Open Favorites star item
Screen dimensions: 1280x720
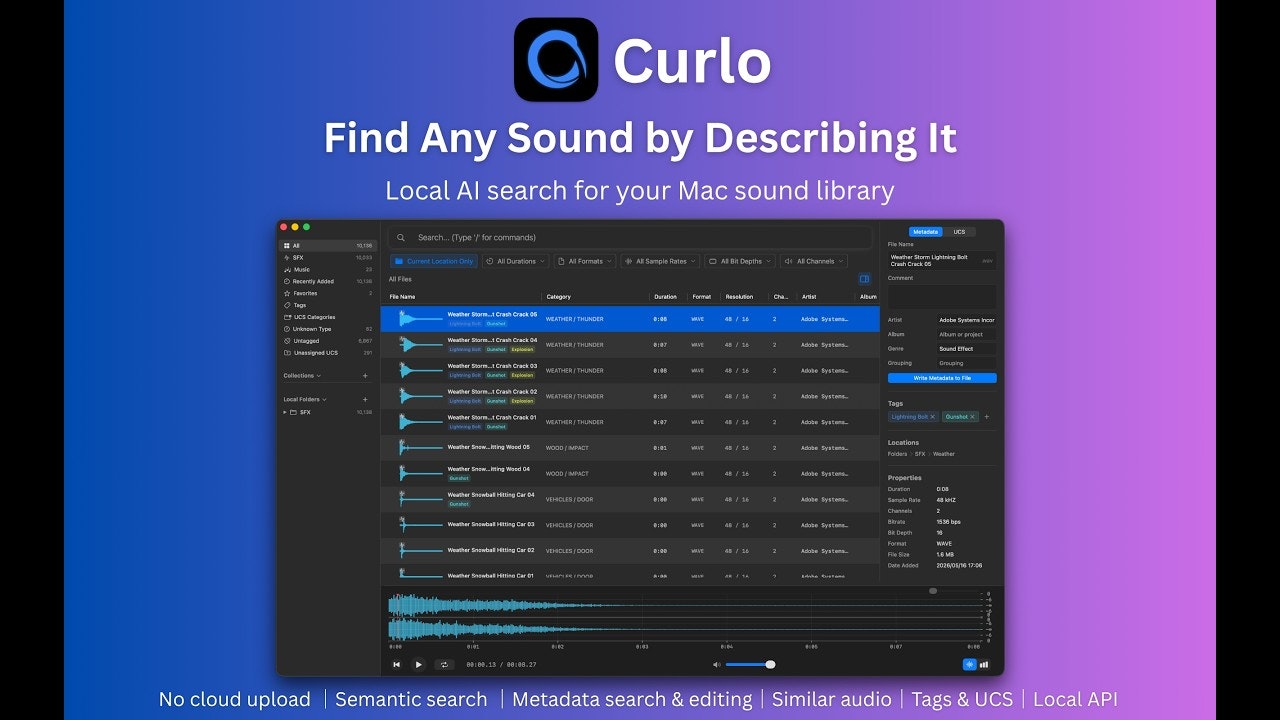[328, 293]
